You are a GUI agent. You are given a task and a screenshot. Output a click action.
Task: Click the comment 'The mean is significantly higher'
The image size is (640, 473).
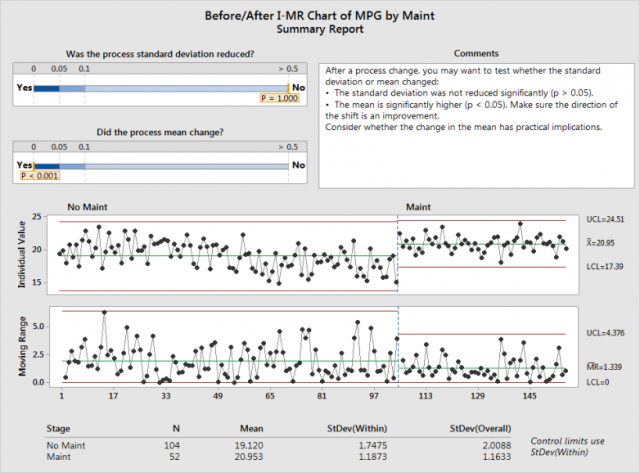pos(471,110)
